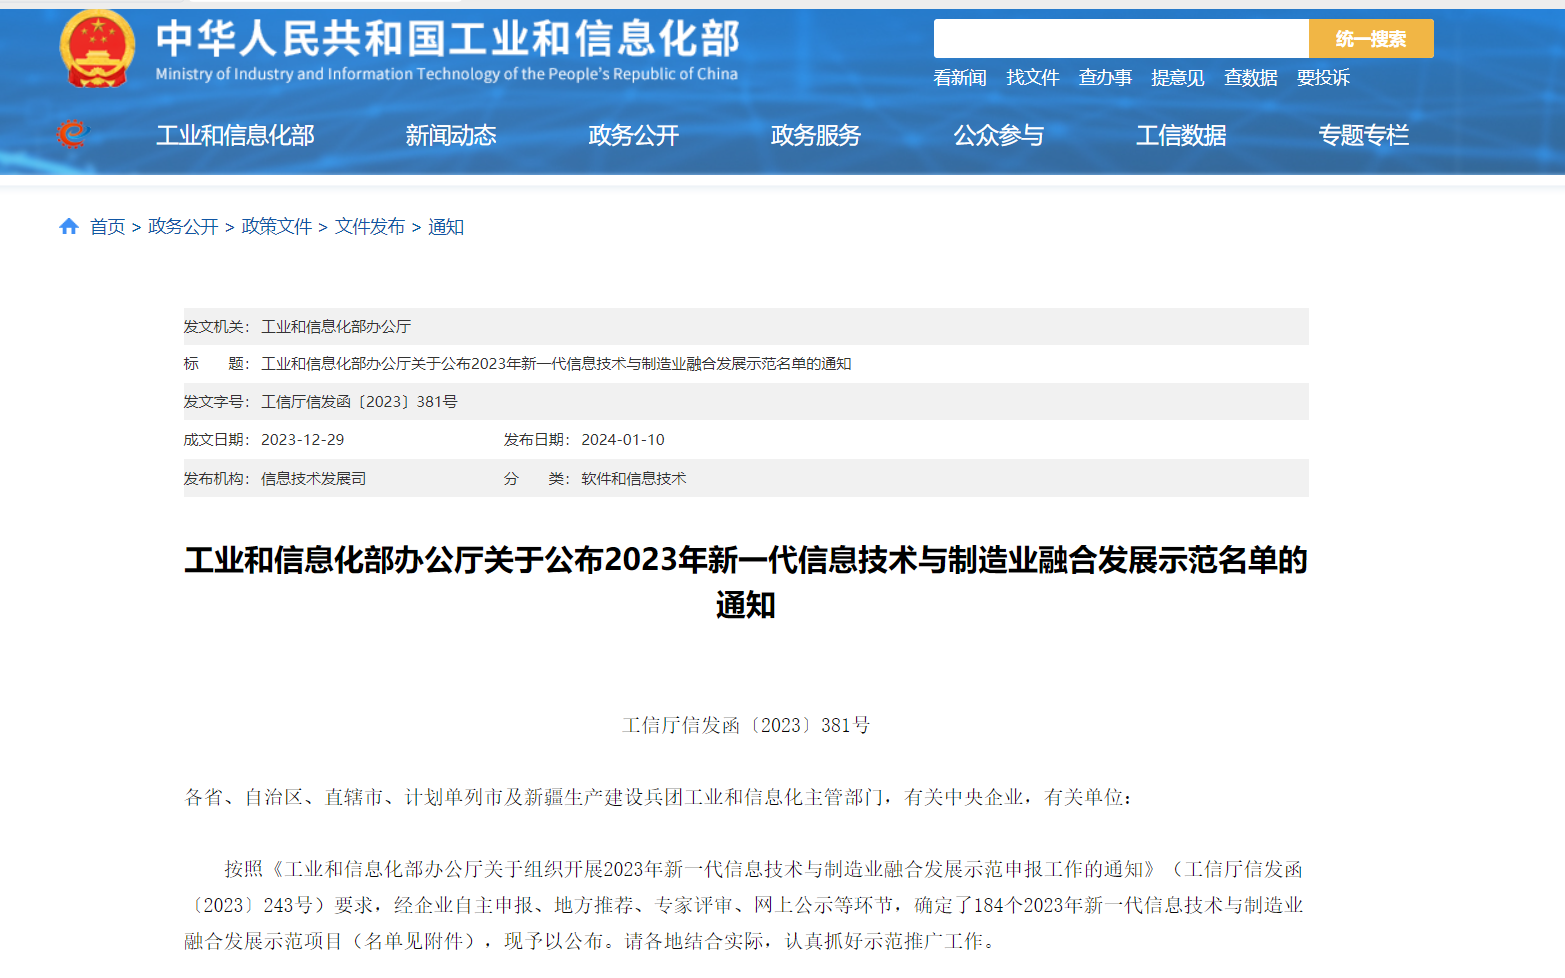This screenshot has width=1565, height=978.
Task: Click the 统一搜索 search button
Action: 1371,38
